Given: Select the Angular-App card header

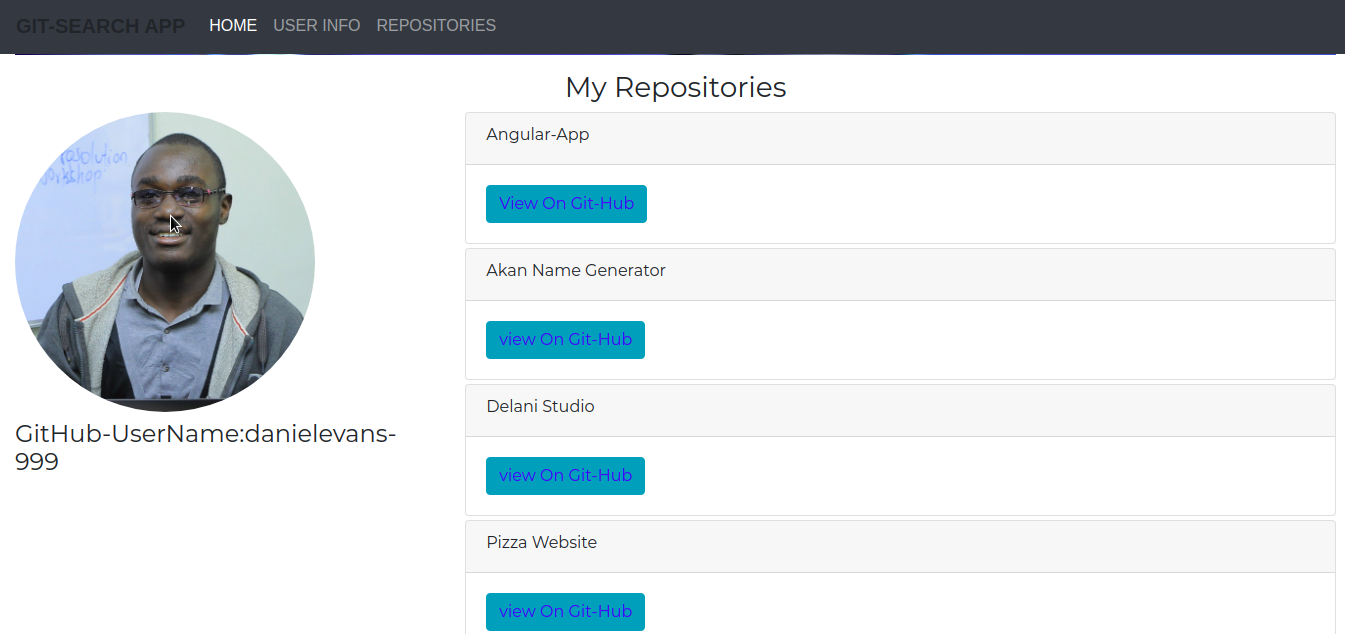Looking at the screenshot, I should coord(900,139).
